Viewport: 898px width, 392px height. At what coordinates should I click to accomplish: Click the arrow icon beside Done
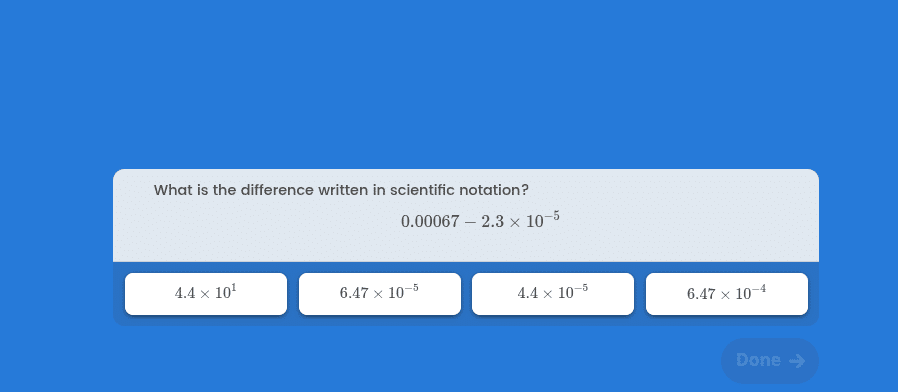coord(797,360)
